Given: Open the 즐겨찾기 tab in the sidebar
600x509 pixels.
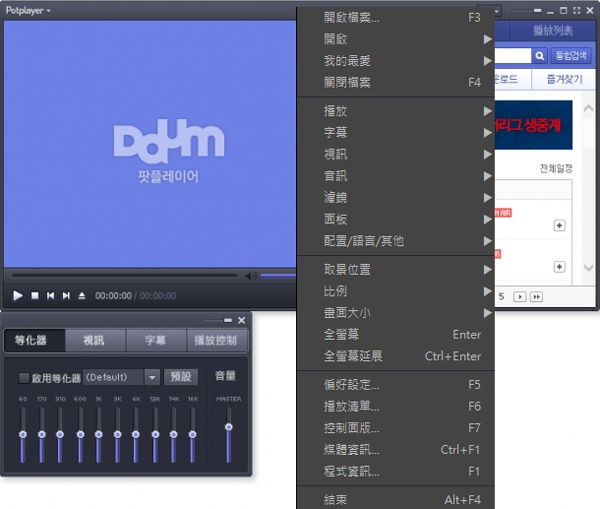Looking at the screenshot, I should tap(564, 79).
